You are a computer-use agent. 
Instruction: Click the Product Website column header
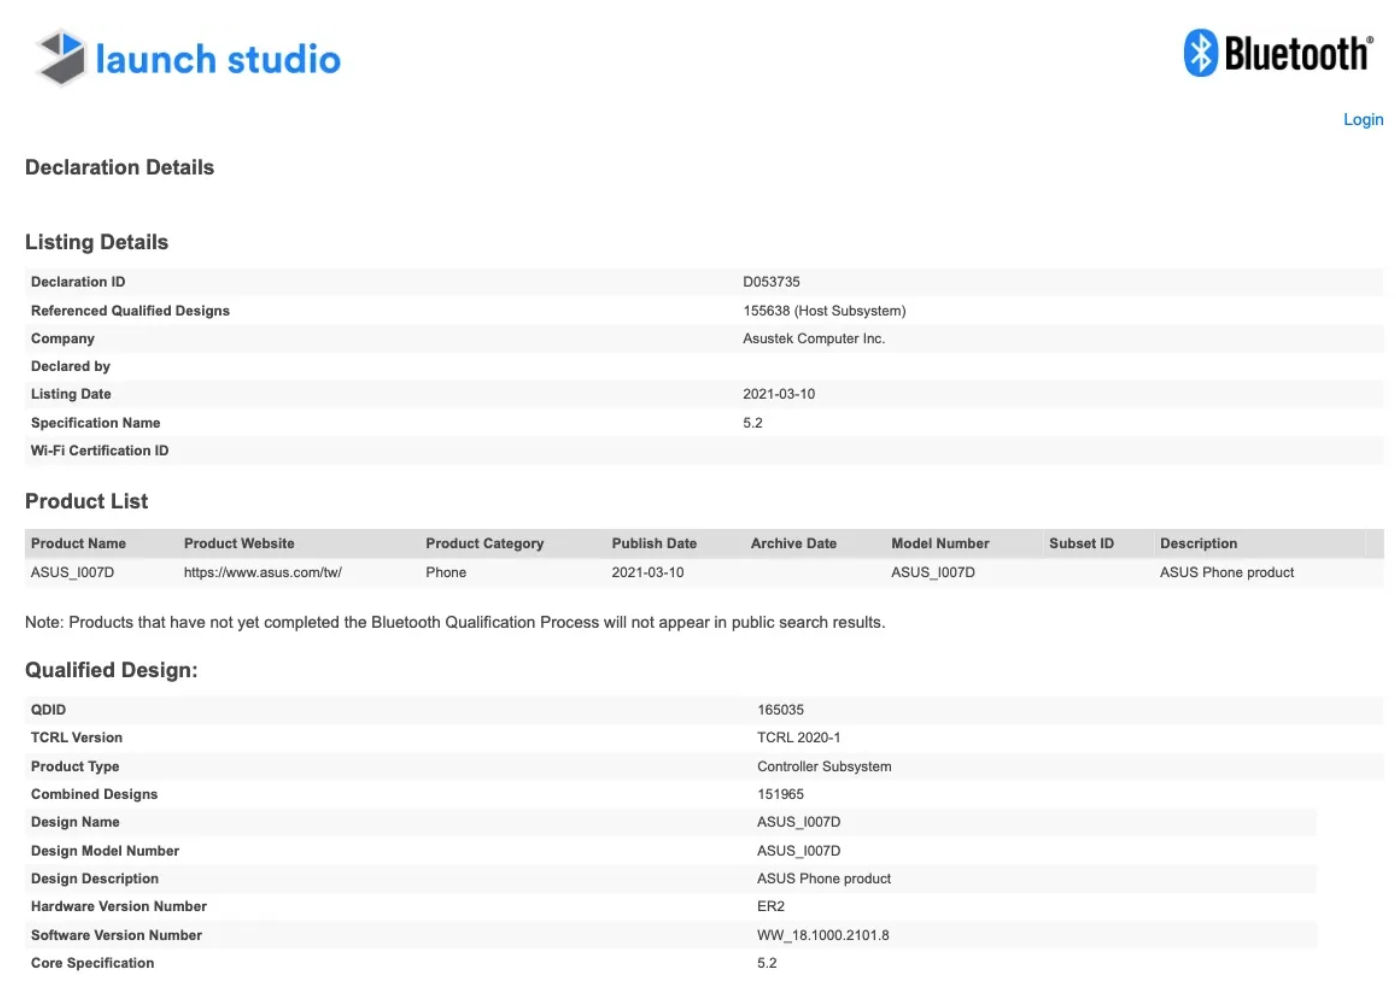pos(239,543)
